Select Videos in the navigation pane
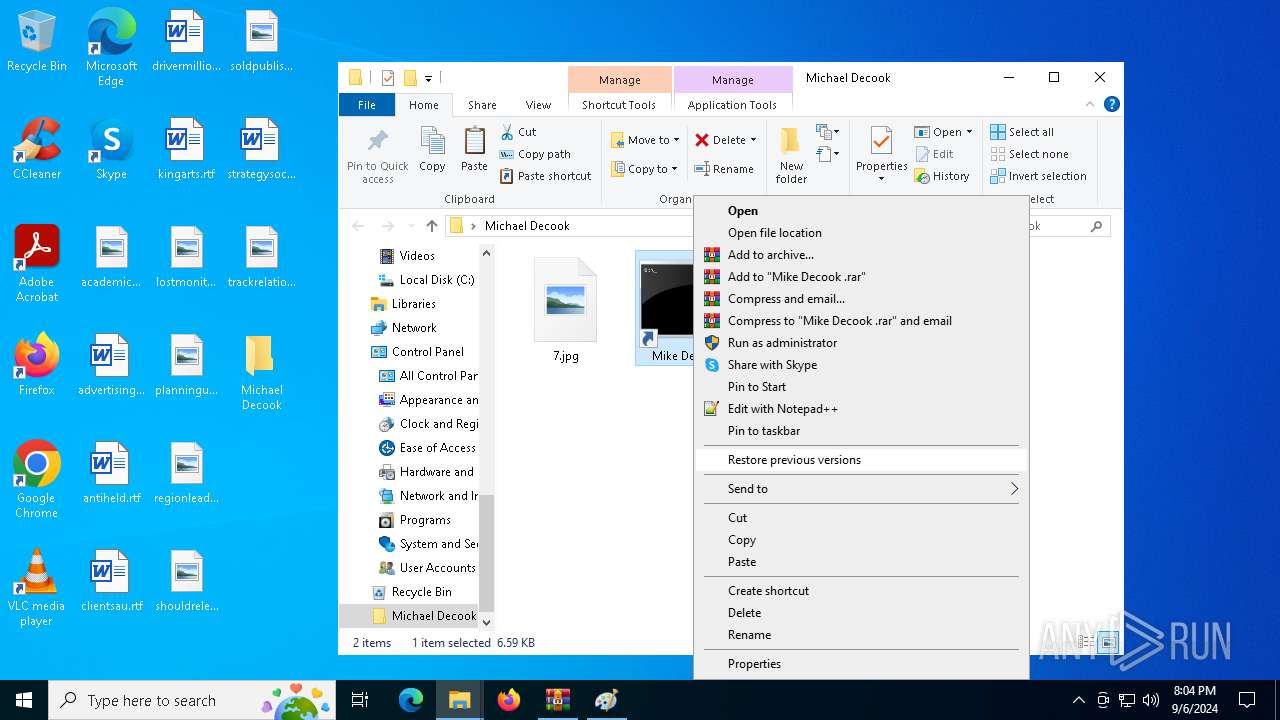The image size is (1280, 720). pos(417,256)
